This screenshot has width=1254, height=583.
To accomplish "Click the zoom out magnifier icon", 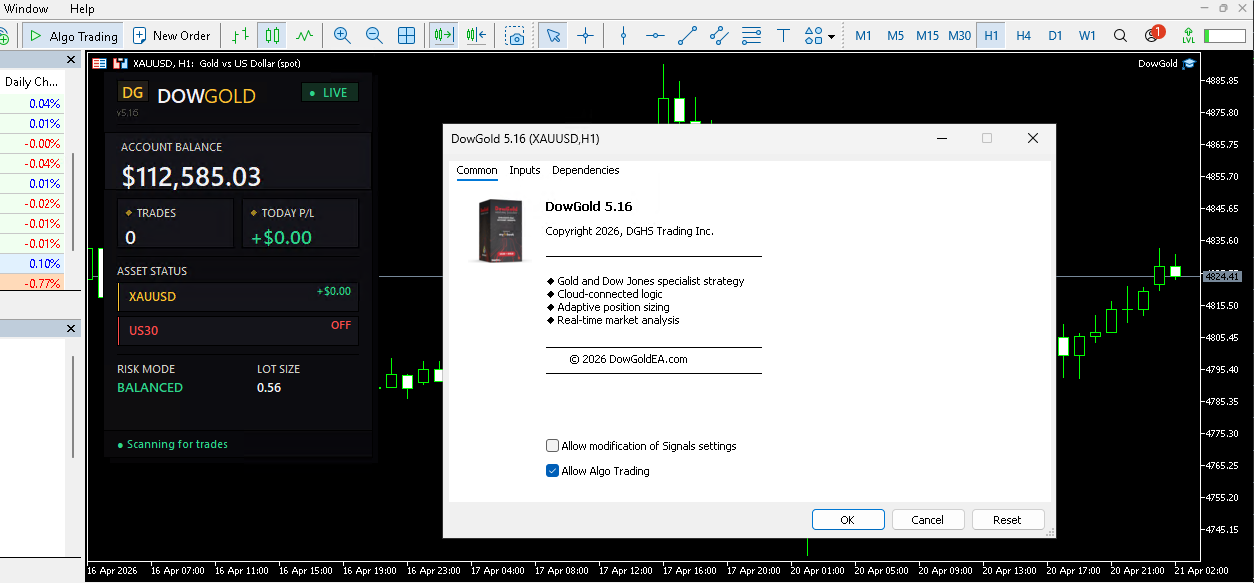I will (374, 36).
